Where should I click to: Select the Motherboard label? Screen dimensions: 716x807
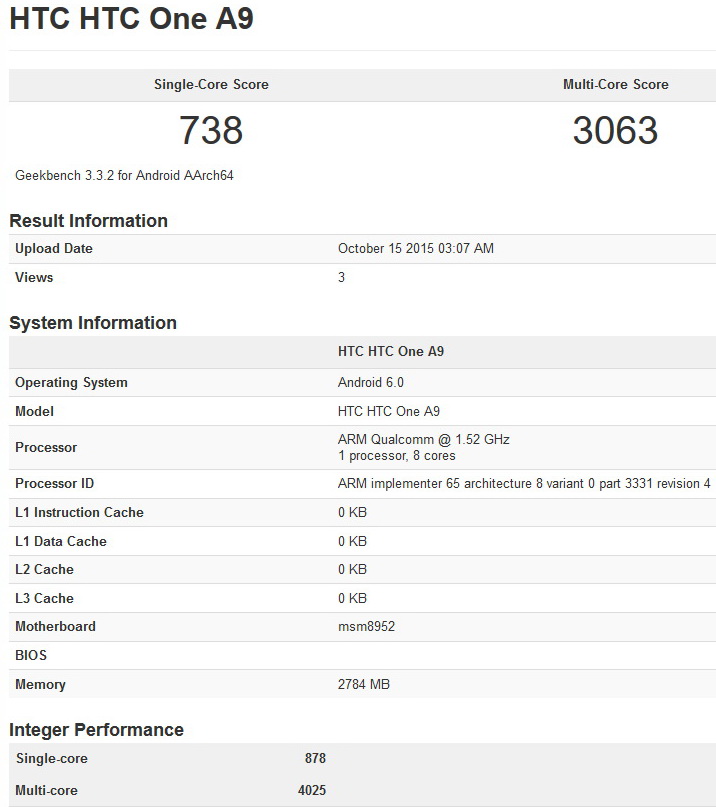coord(55,626)
